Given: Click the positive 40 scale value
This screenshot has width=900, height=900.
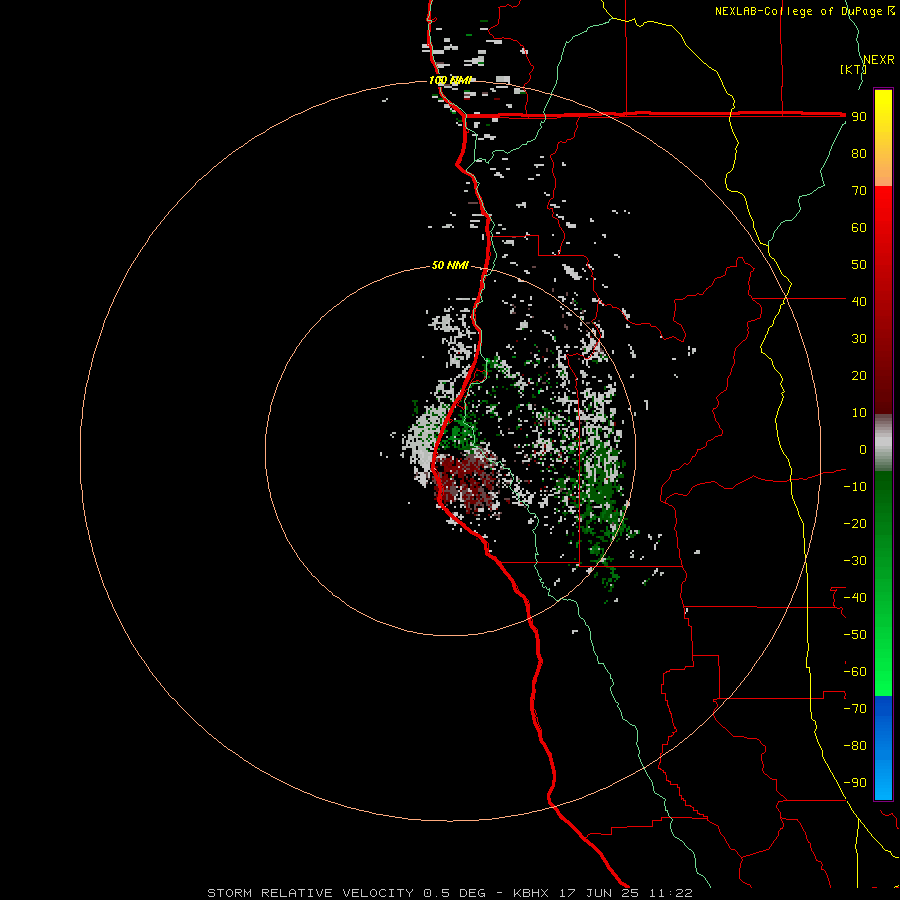Looking at the screenshot, I should tap(859, 301).
